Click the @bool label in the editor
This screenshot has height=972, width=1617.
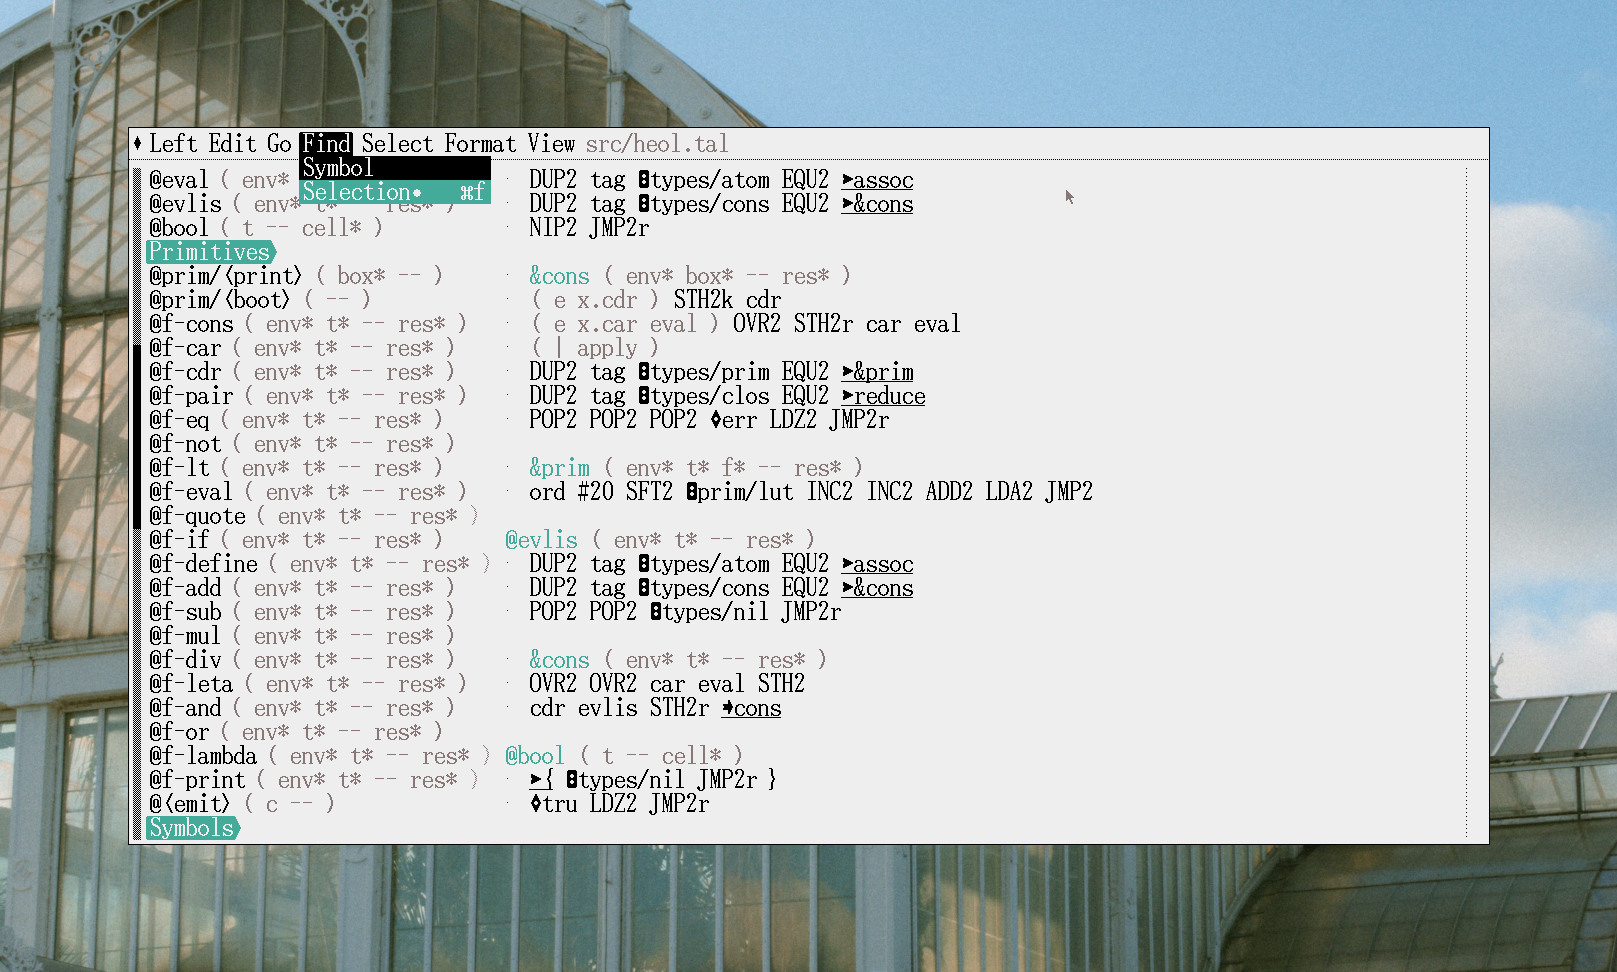(x=535, y=756)
